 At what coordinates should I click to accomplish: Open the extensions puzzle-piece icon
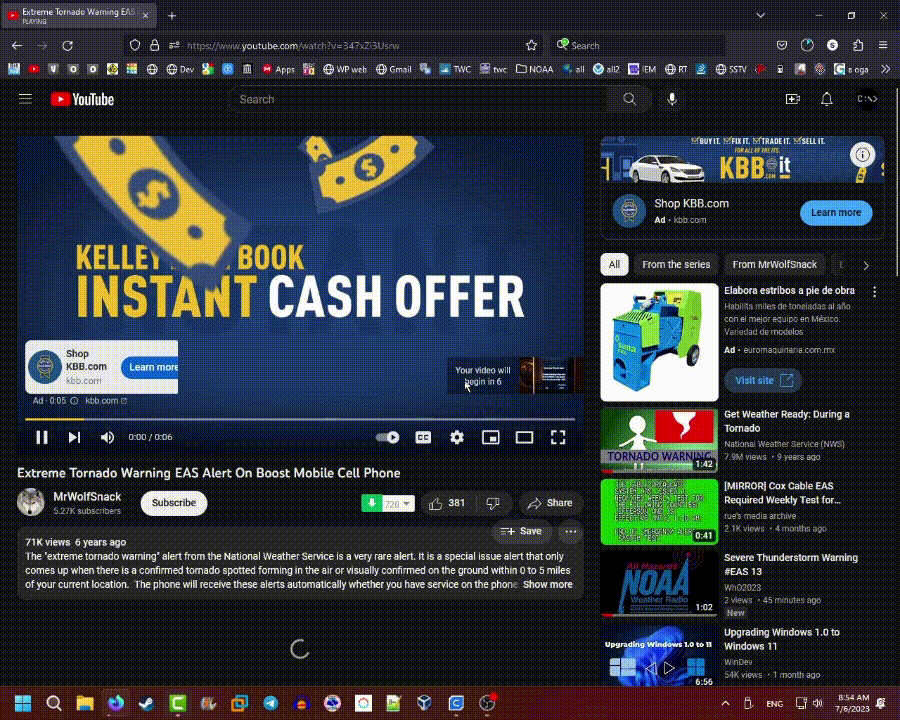pyautogui.click(x=858, y=45)
